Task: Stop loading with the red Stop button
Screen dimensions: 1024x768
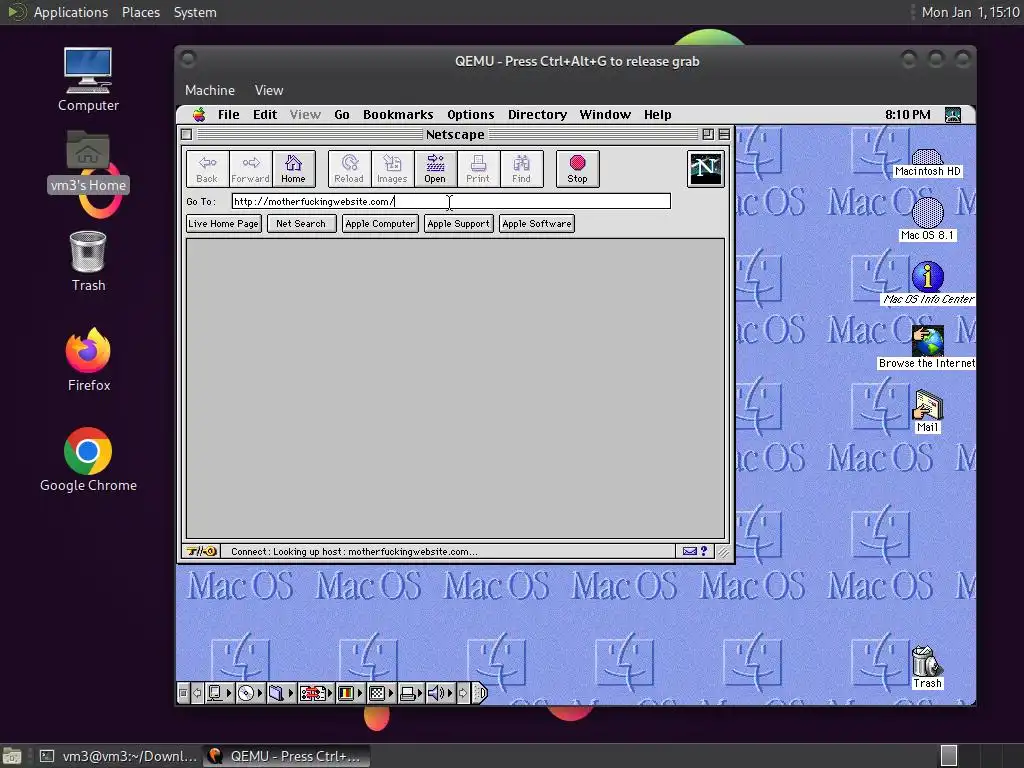Action: [577, 169]
